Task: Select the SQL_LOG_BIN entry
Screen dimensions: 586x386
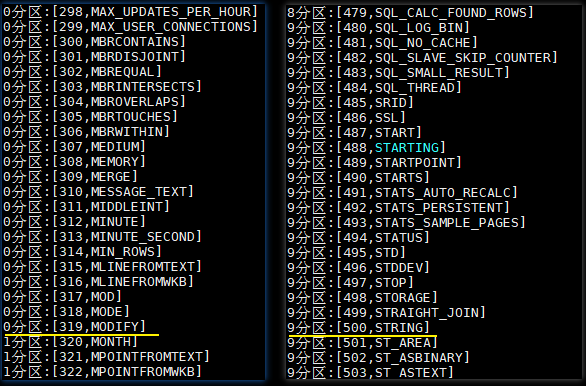Action: pos(378,28)
